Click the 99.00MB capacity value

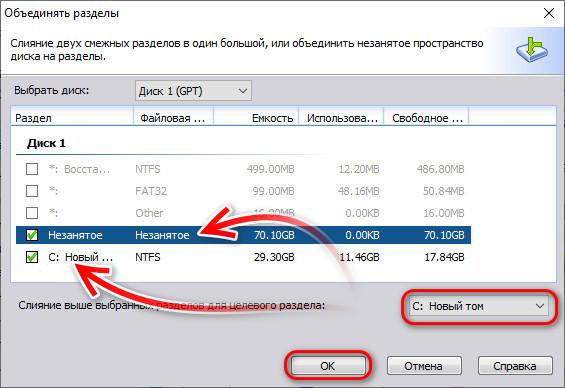[x=273, y=191]
